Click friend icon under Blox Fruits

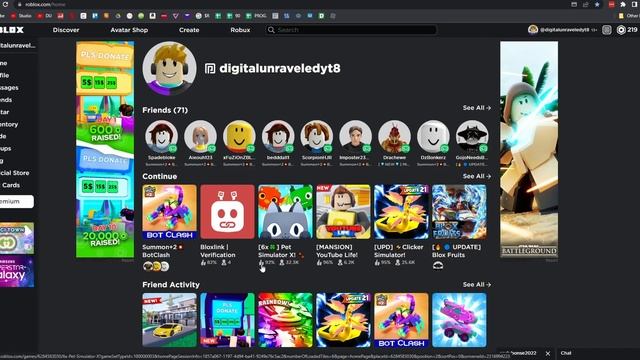click(438, 266)
